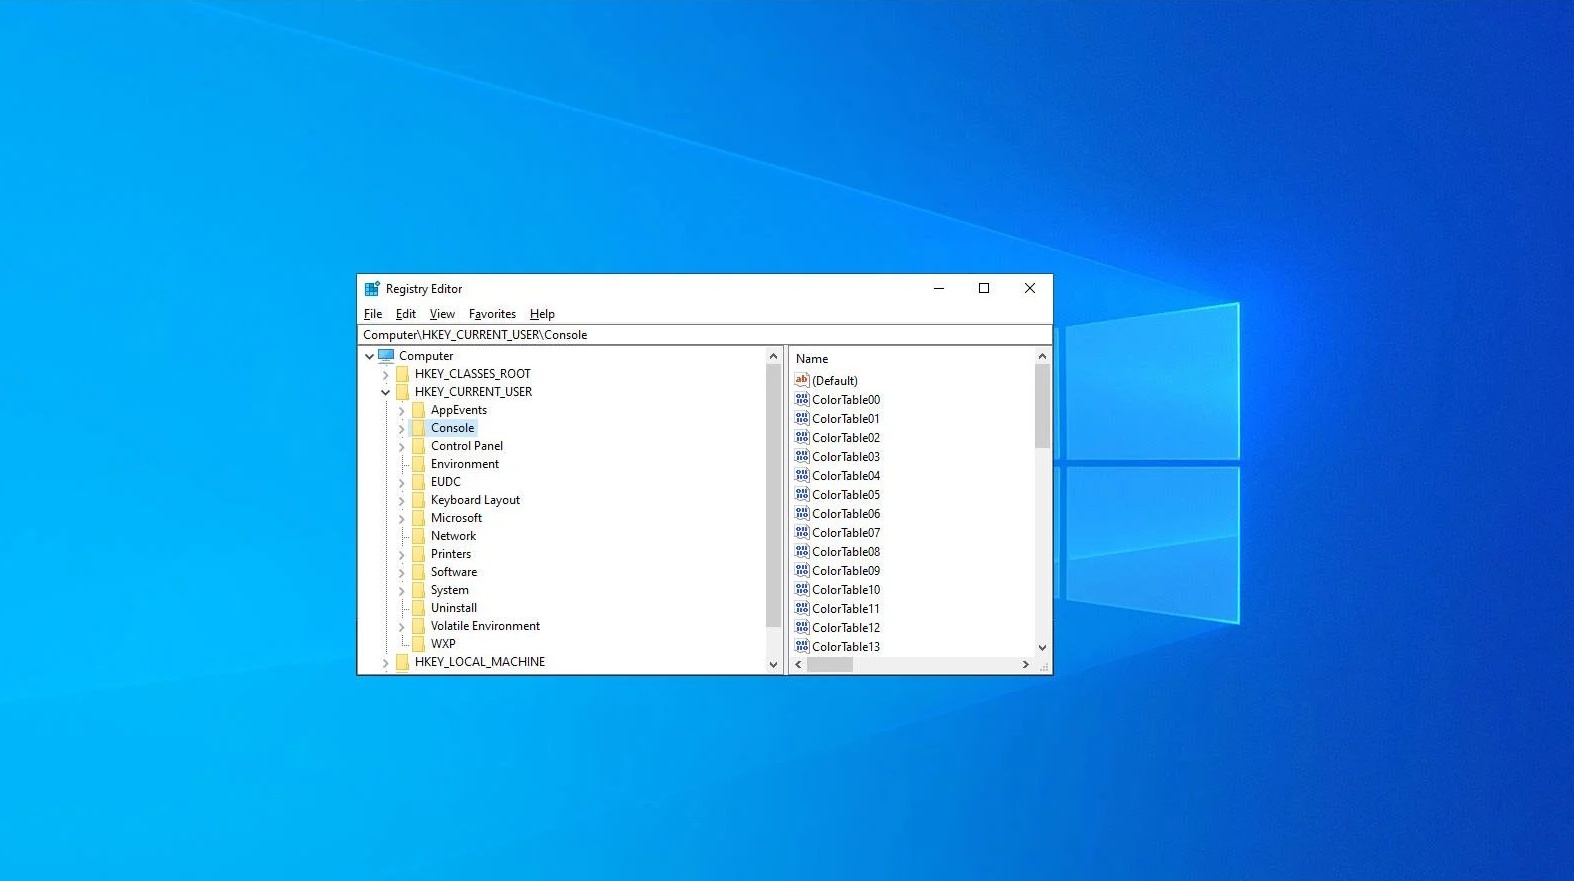Collapse the Computer root node
Screen dimensions: 1574x881
369,356
